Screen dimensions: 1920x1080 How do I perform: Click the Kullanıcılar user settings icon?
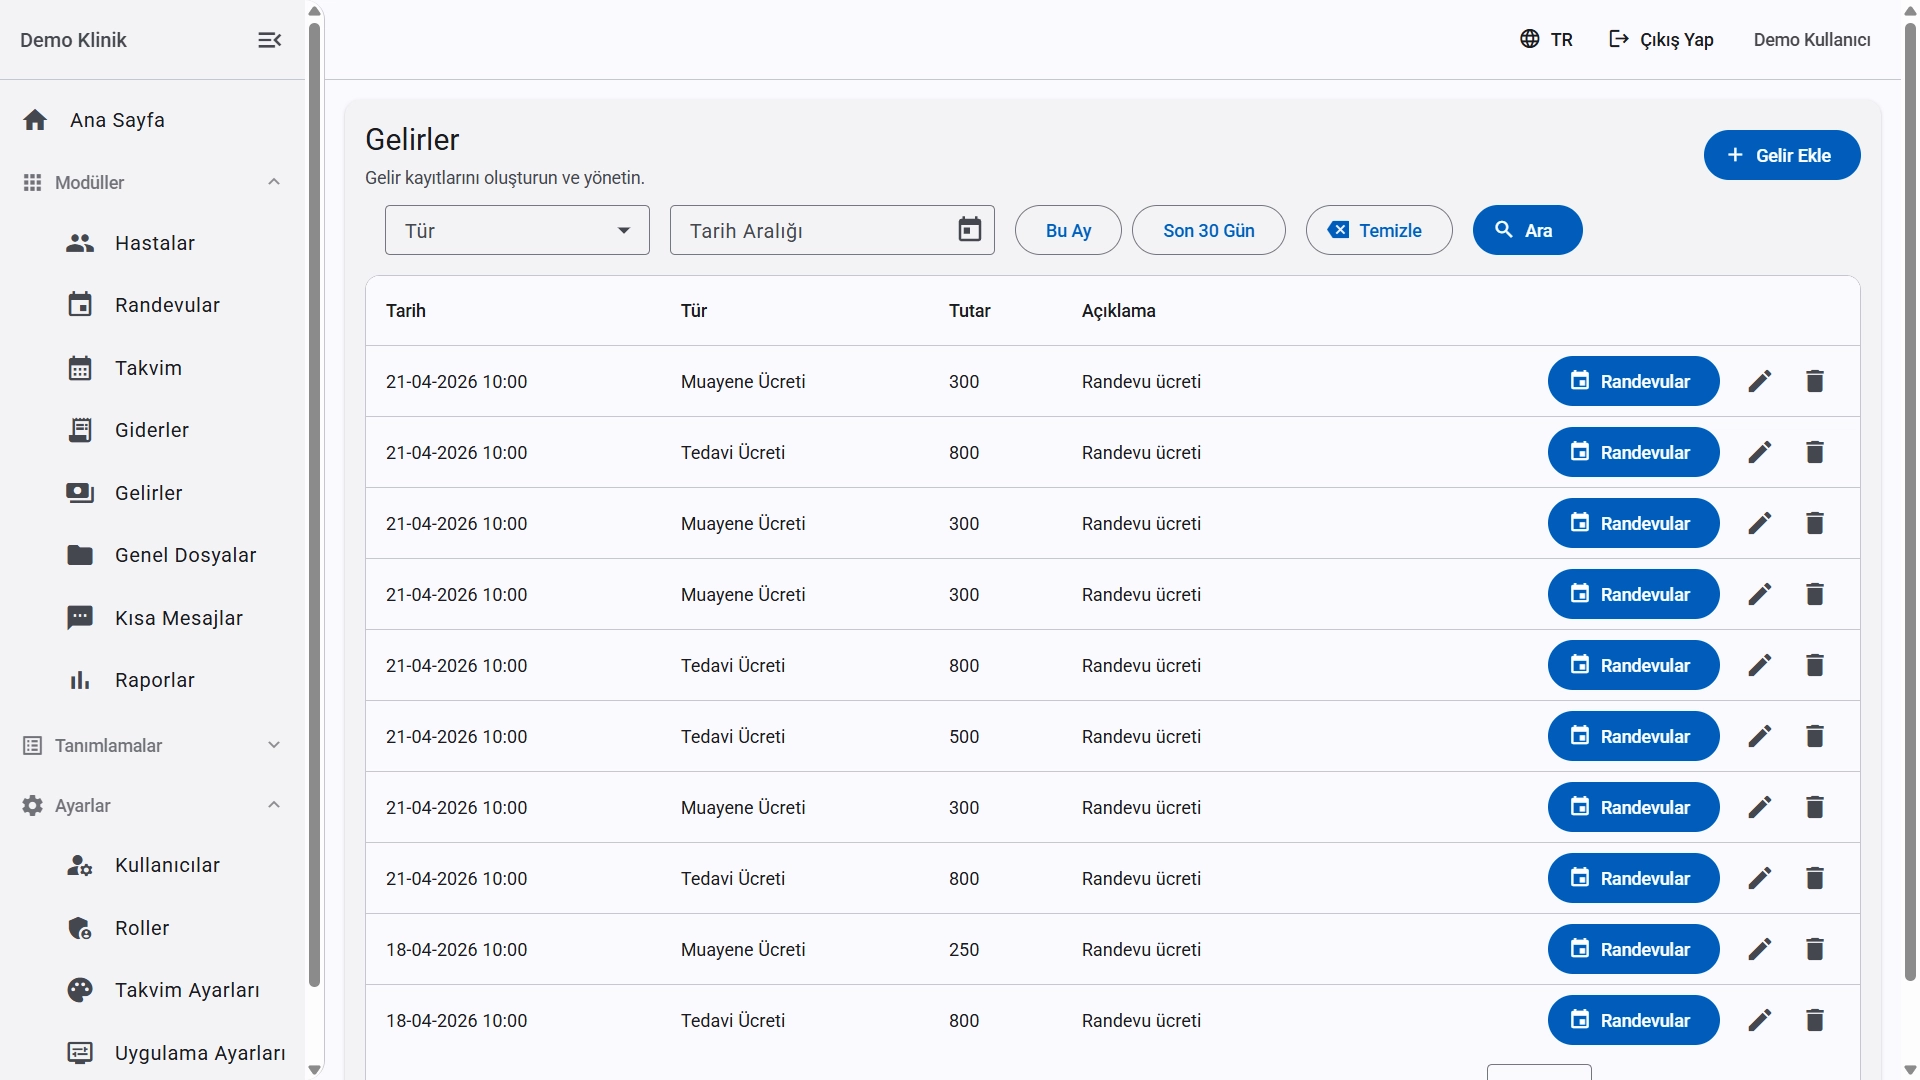click(x=80, y=865)
